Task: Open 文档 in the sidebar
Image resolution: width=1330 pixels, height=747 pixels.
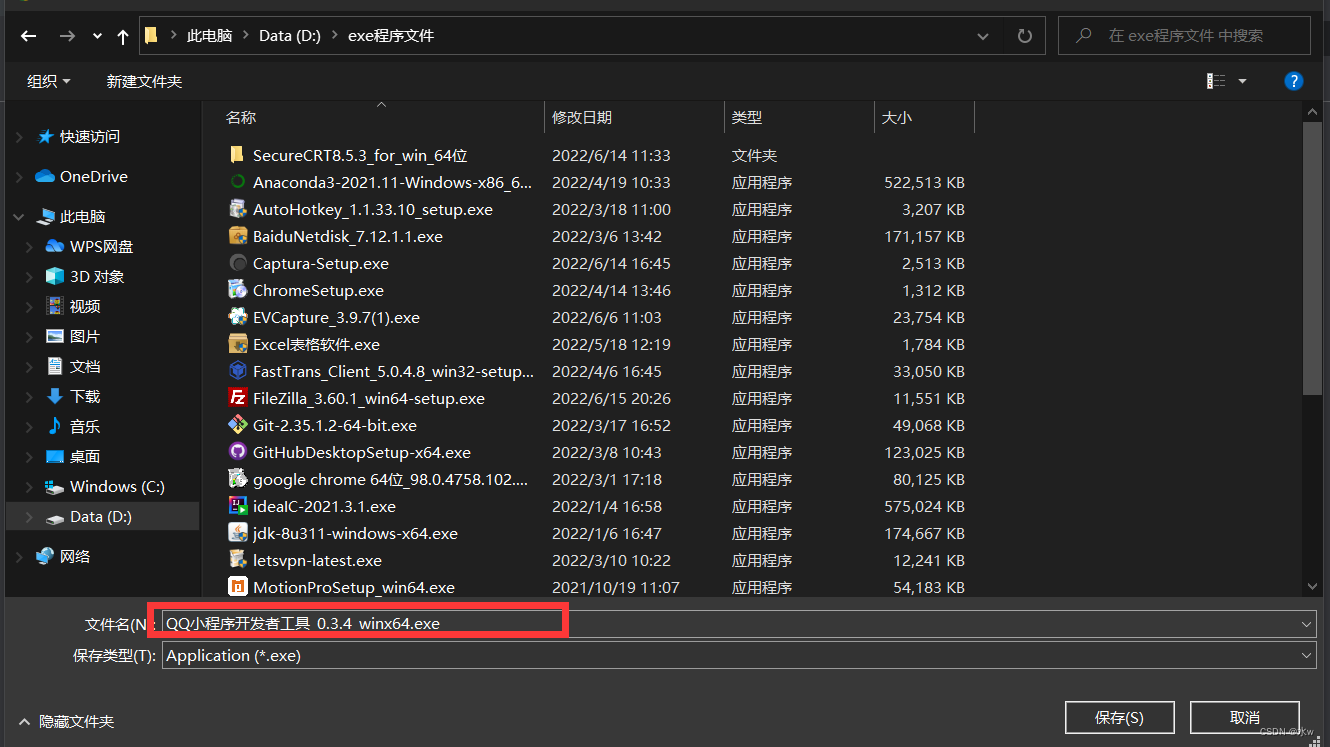Action: coord(85,367)
